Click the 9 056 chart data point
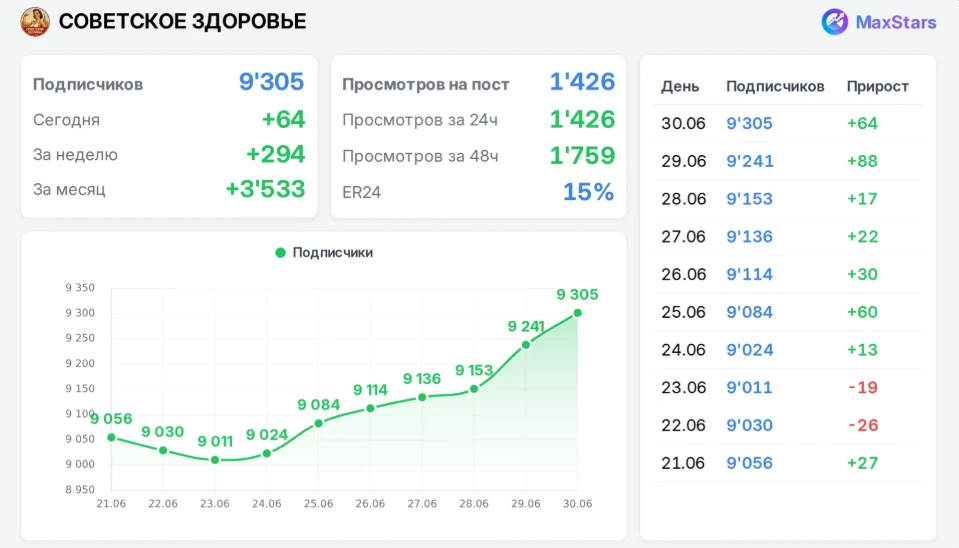Image resolution: width=959 pixels, height=548 pixels. 111,437
